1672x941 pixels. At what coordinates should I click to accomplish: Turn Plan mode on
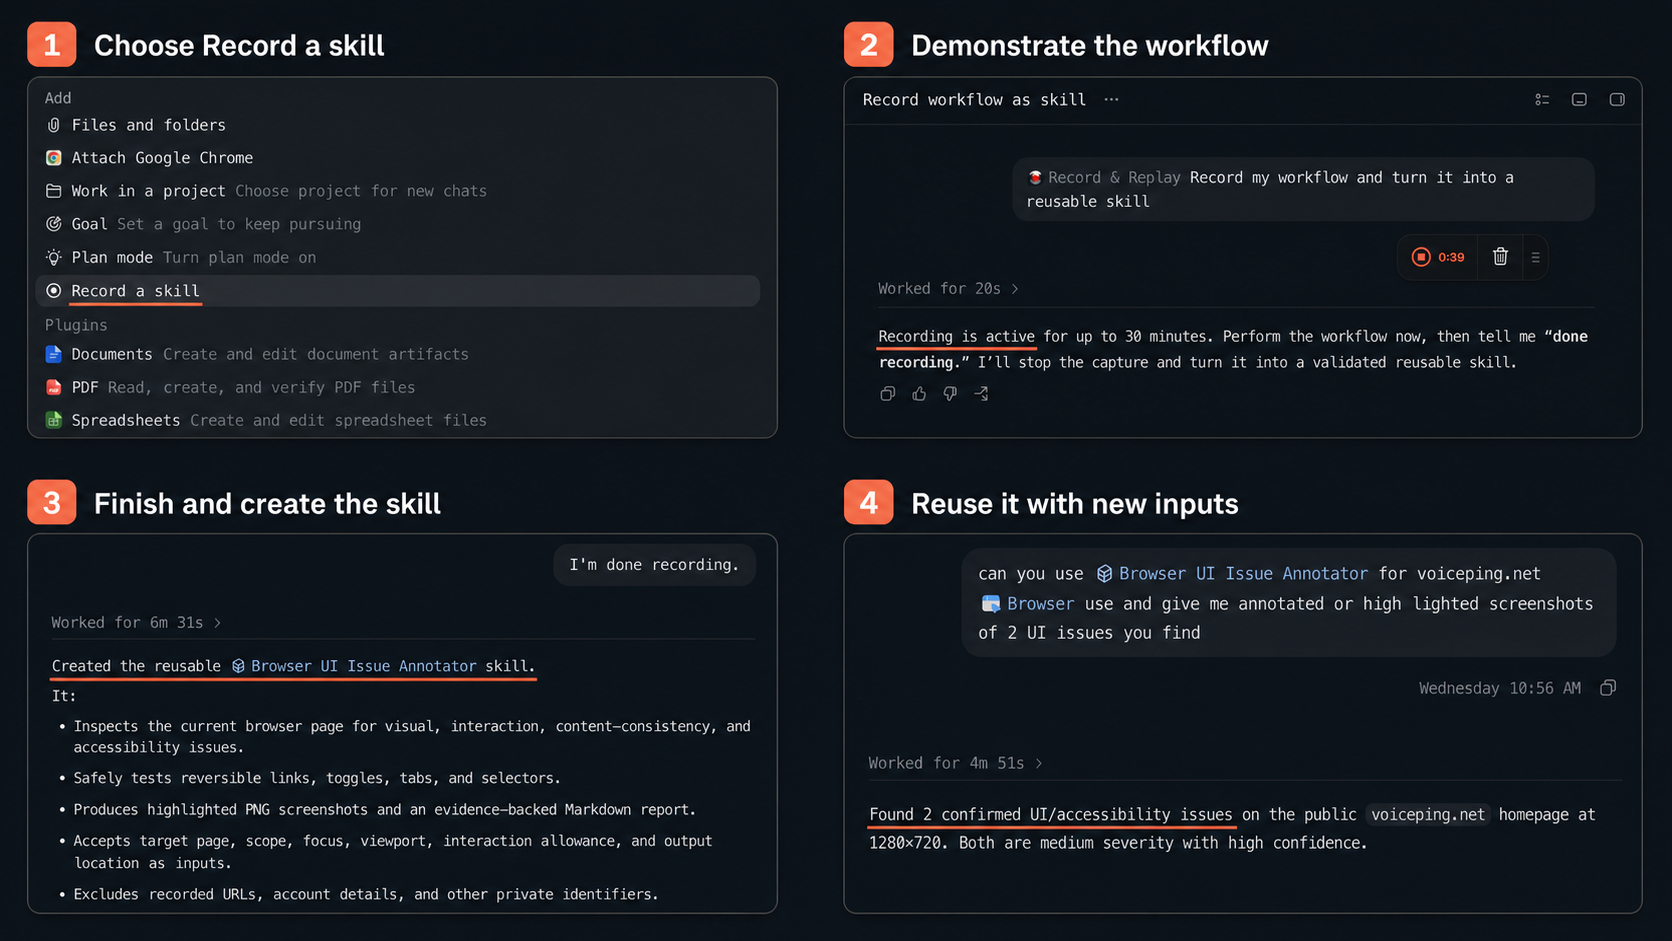[398, 257]
